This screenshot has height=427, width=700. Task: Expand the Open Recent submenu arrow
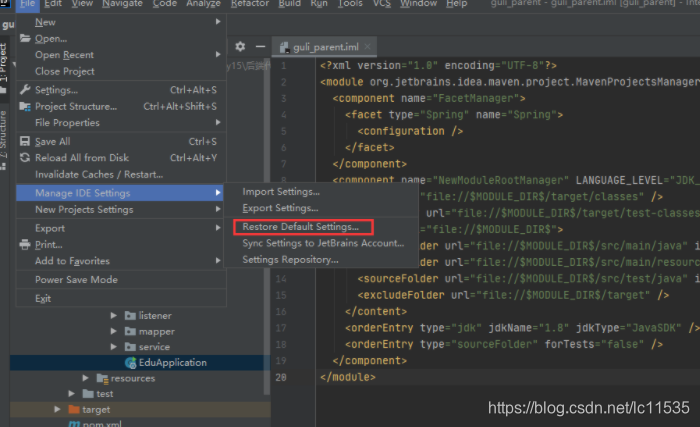(218, 54)
